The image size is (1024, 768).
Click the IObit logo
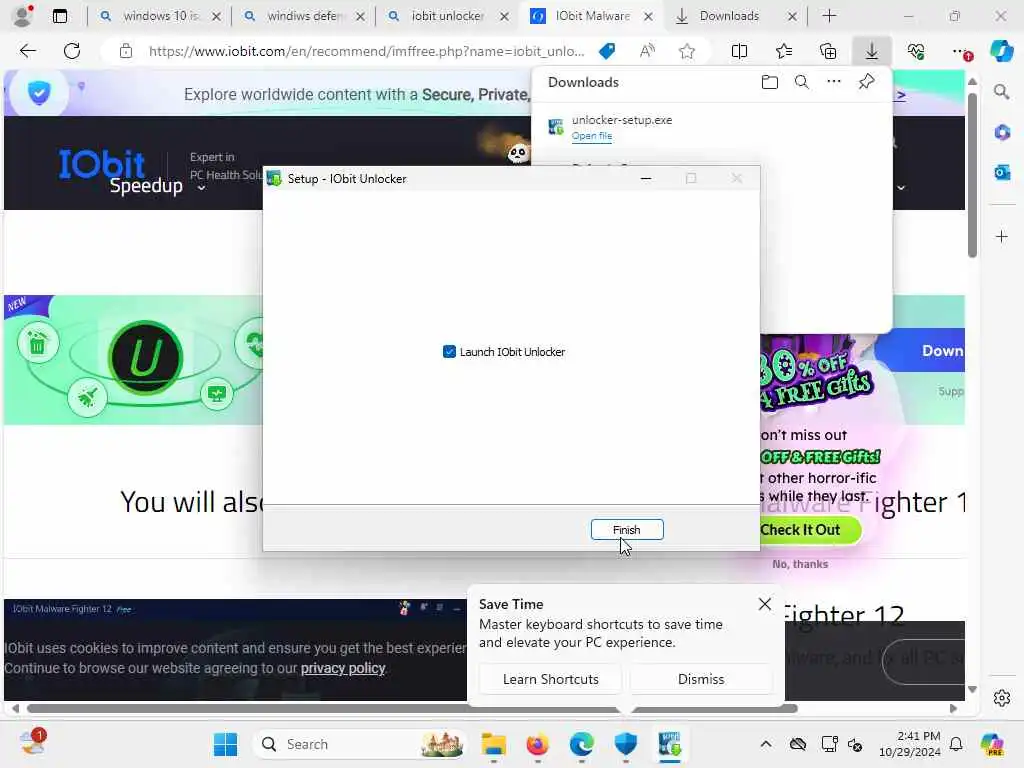click(101, 164)
